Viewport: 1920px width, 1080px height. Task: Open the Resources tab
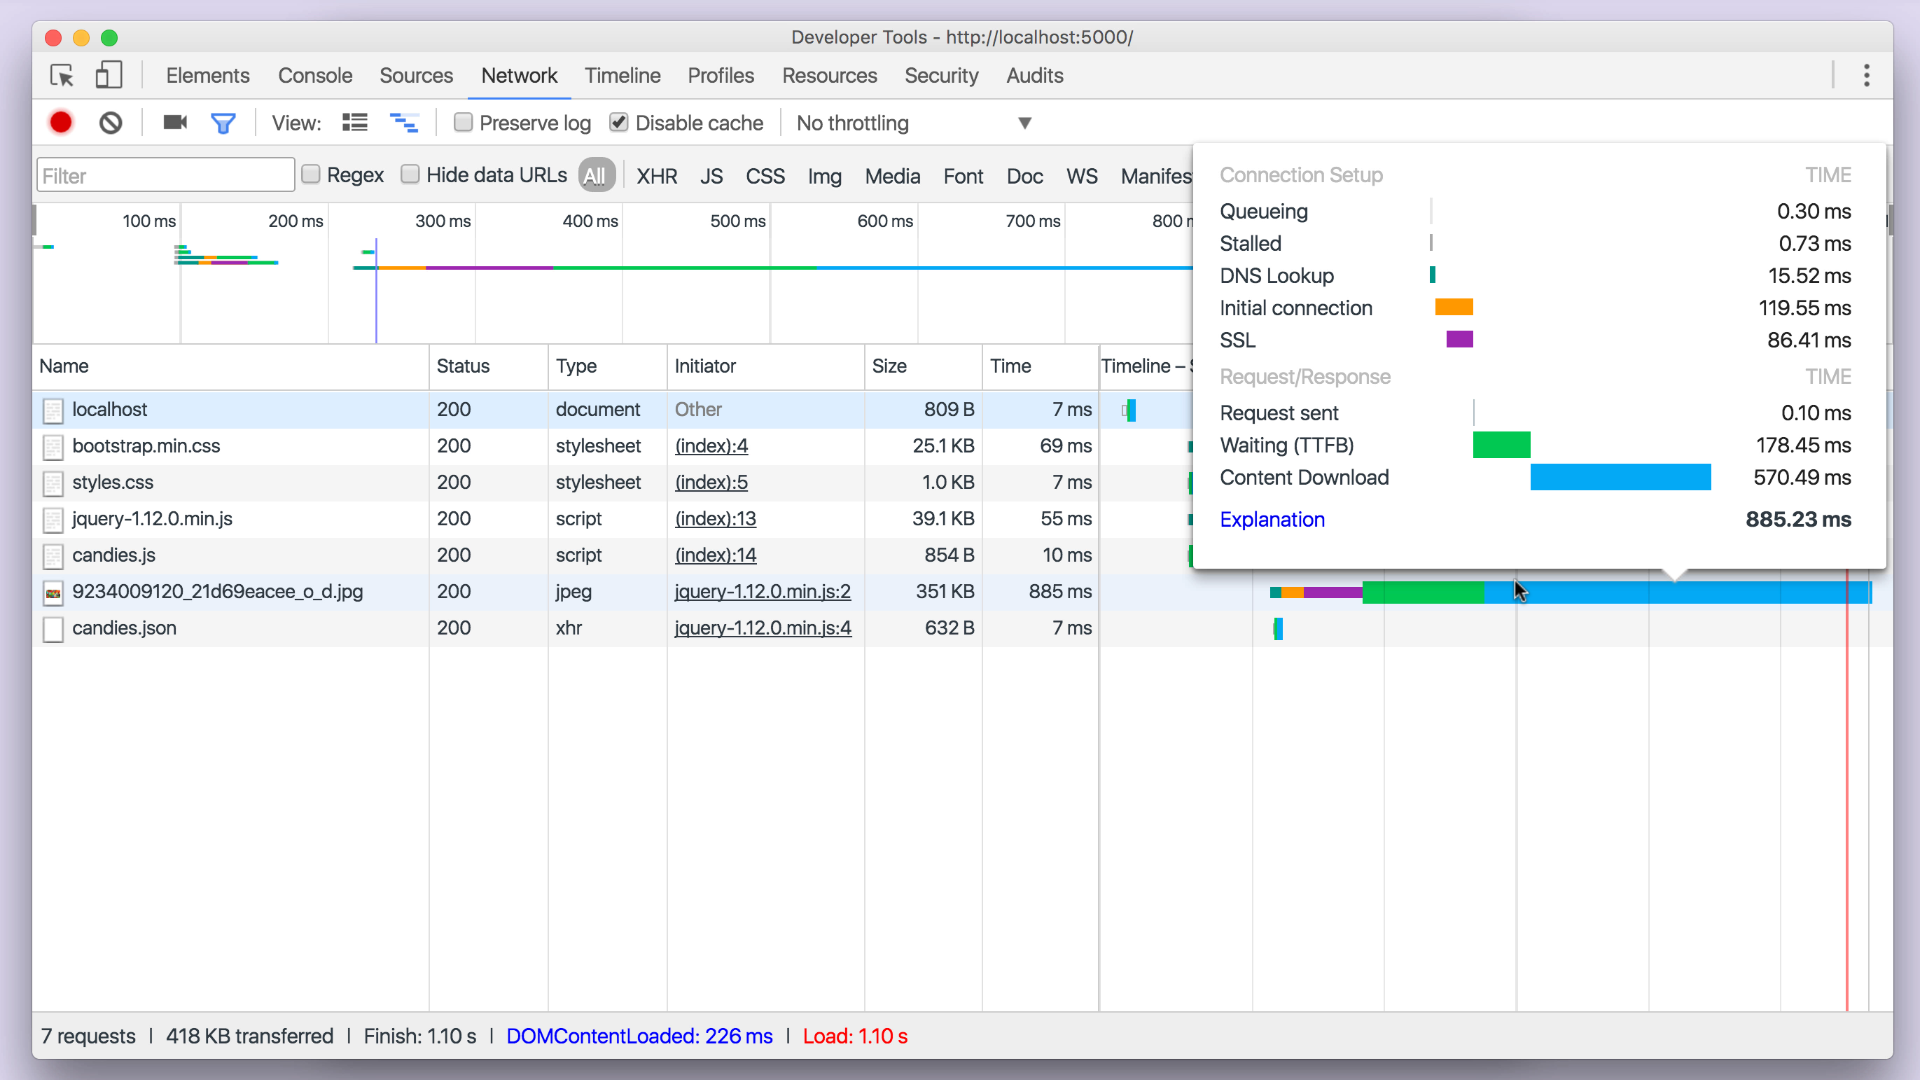[830, 76]
